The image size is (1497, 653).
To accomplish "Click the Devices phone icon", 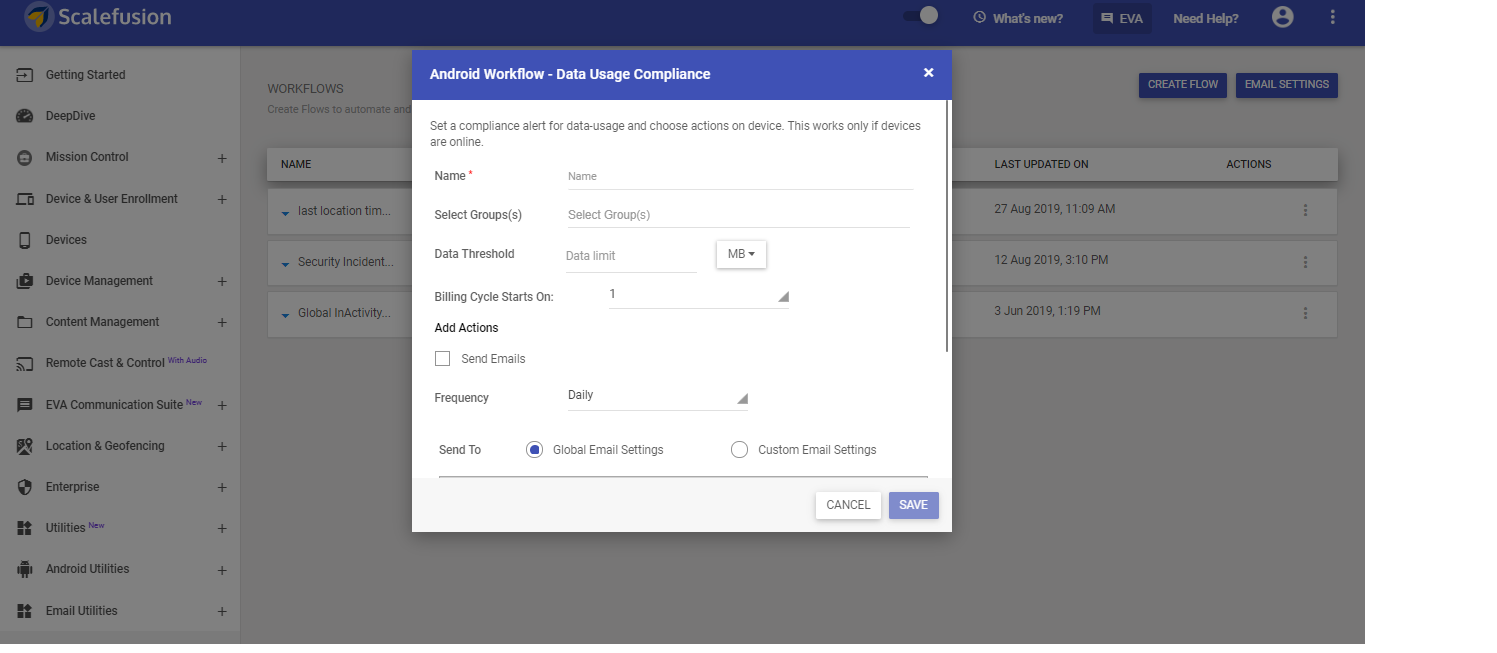I will pos(25,240).
